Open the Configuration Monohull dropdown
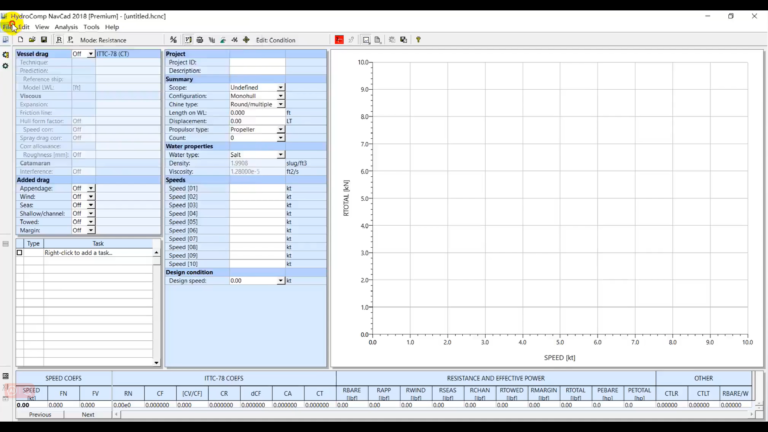Screen dimensions: 768x432 (x=280, y=96)
